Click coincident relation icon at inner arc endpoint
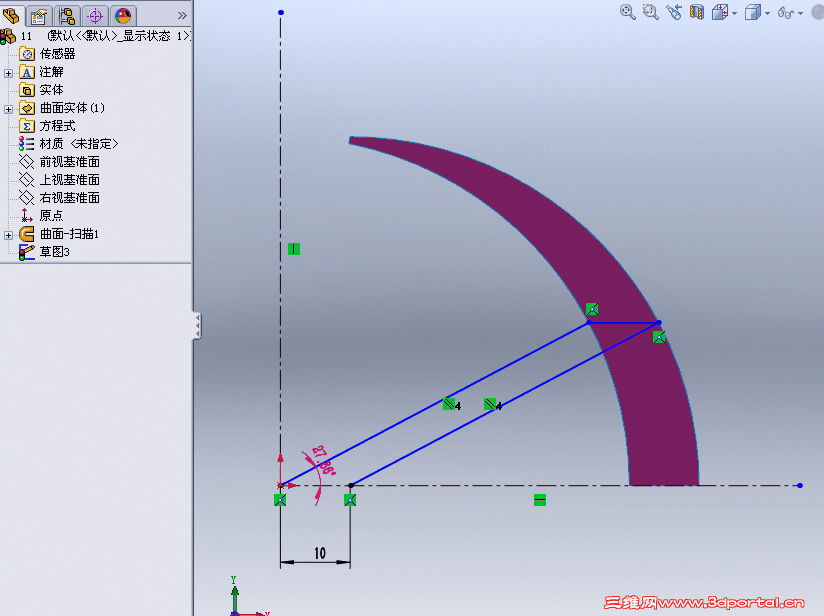Screen dimensions: 824x616 (592, 309)
